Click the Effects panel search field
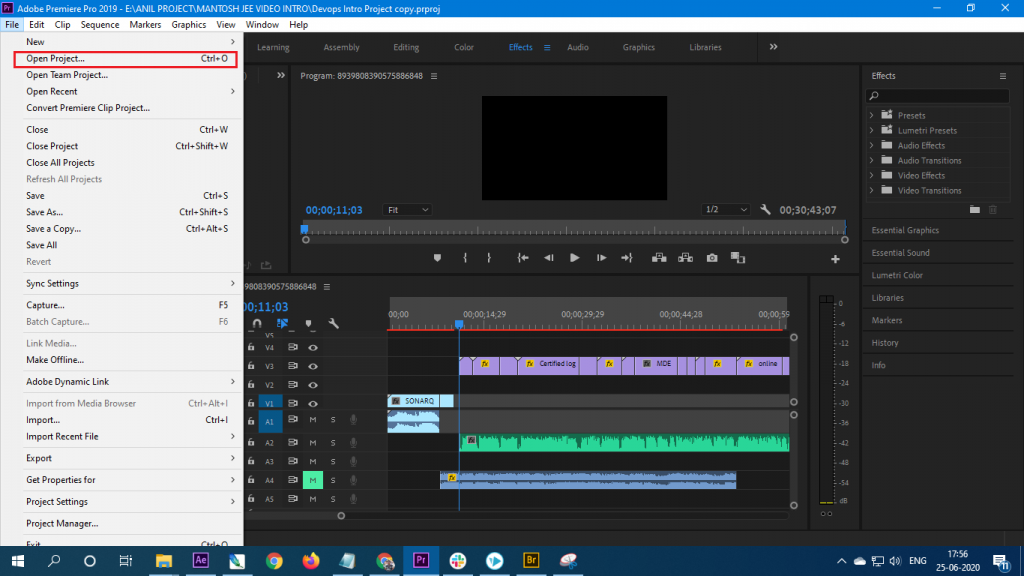 tap(938, 96)
